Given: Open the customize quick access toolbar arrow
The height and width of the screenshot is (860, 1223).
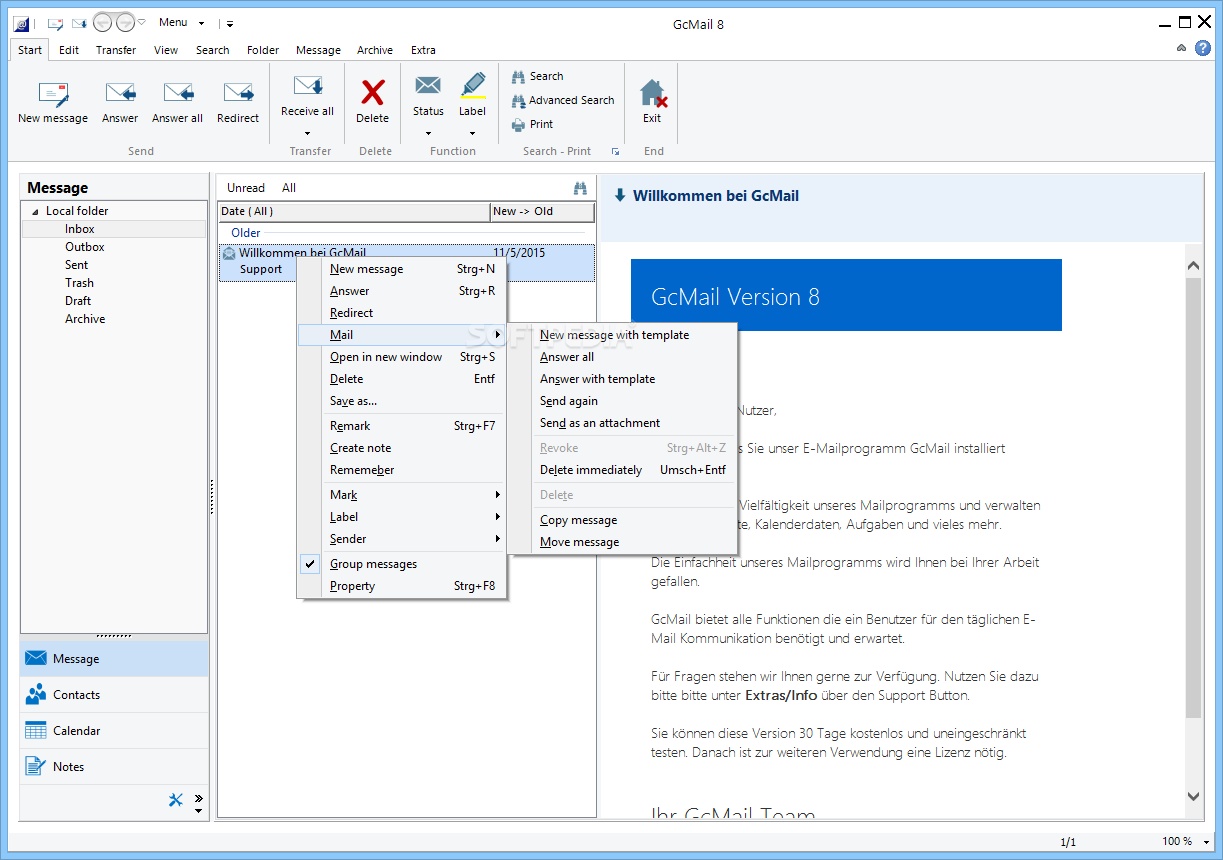Looking at the screenshot, I should pos(230,23).
